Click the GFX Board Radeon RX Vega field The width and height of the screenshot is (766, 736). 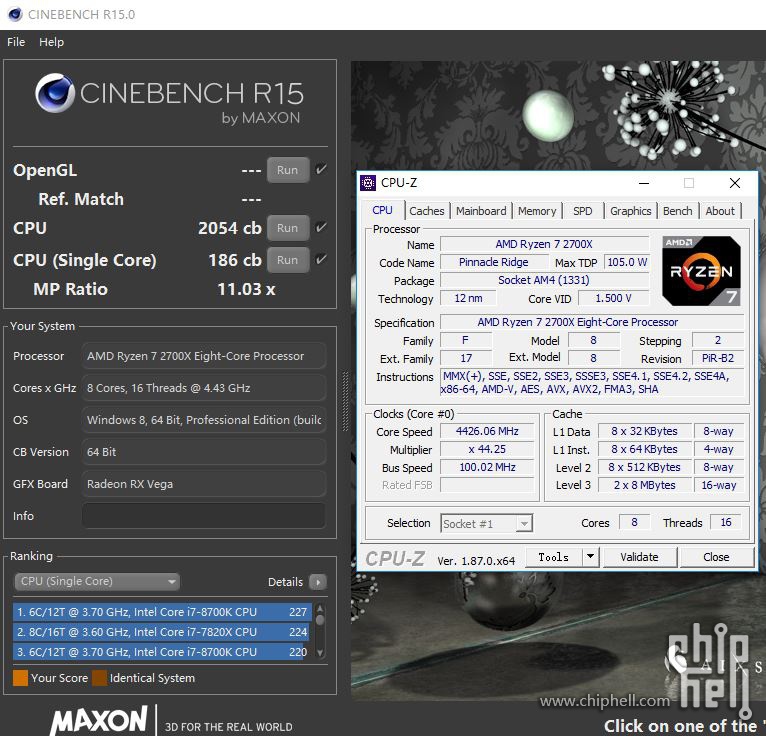coord(203,484)
